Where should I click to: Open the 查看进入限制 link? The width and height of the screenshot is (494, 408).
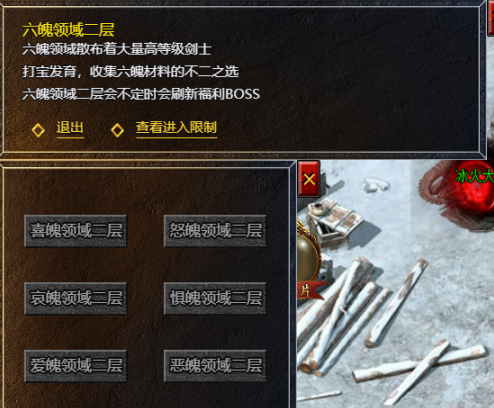tap(176, 128)
